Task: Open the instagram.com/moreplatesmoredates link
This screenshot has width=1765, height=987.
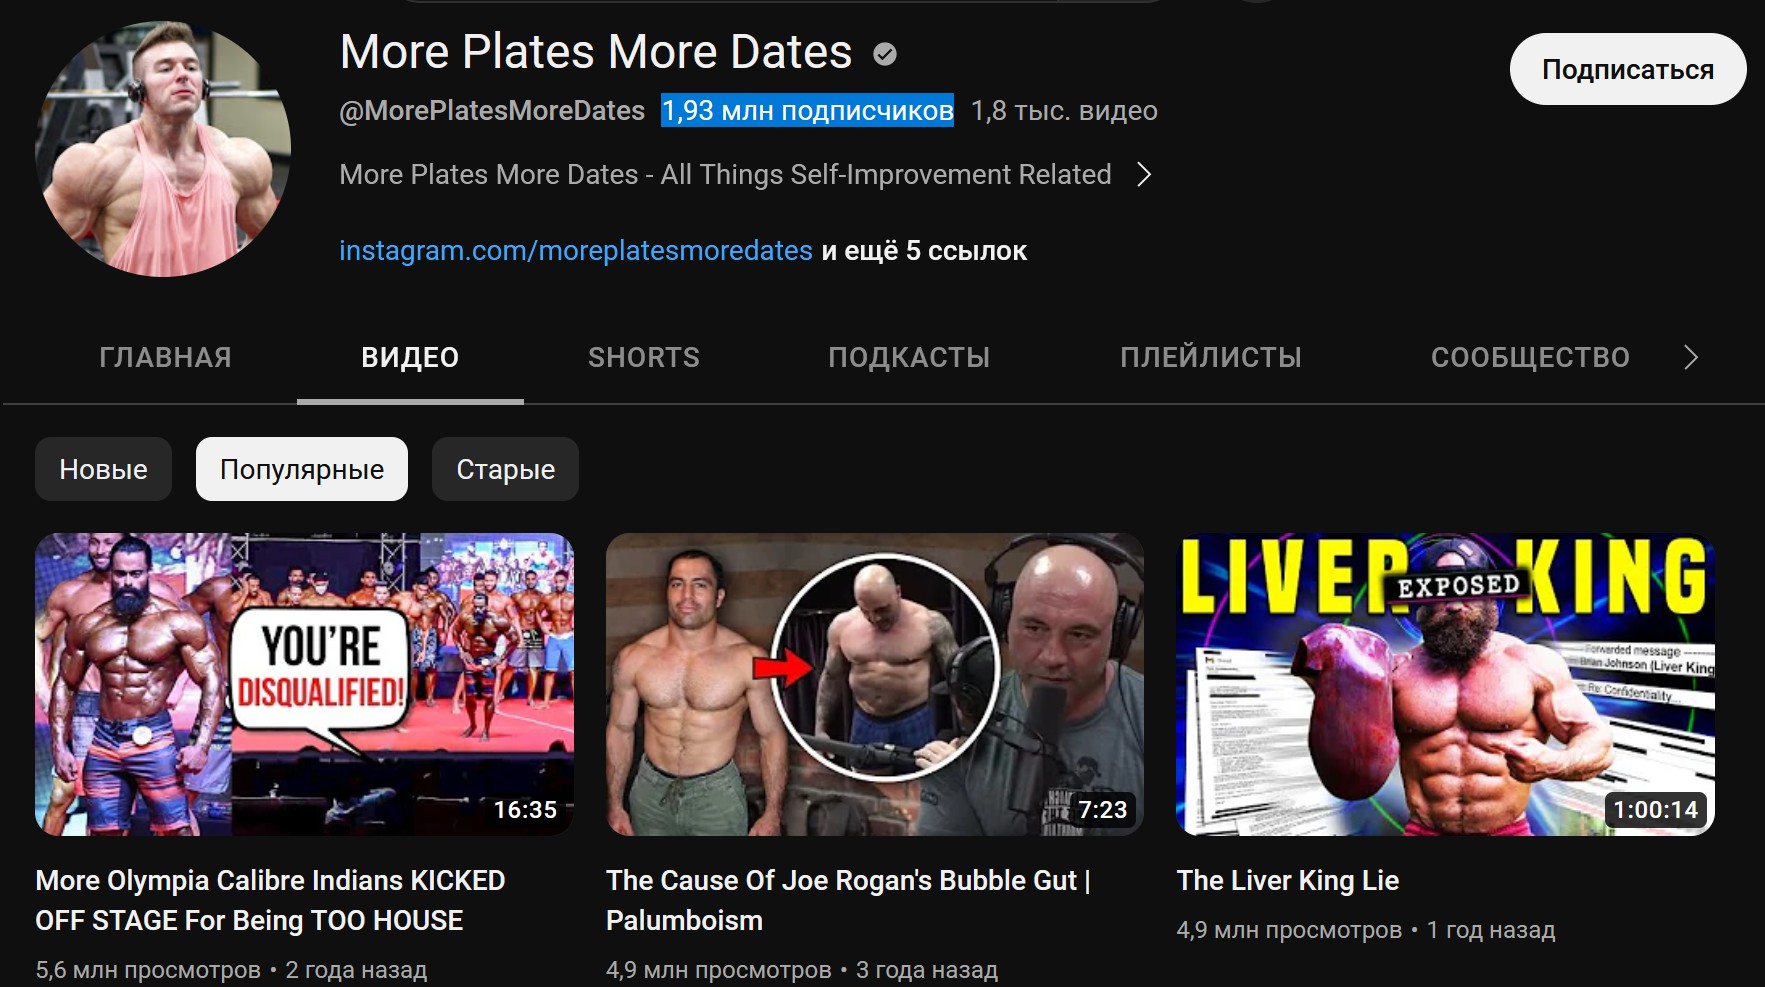Action: click(x=576, y=250)
